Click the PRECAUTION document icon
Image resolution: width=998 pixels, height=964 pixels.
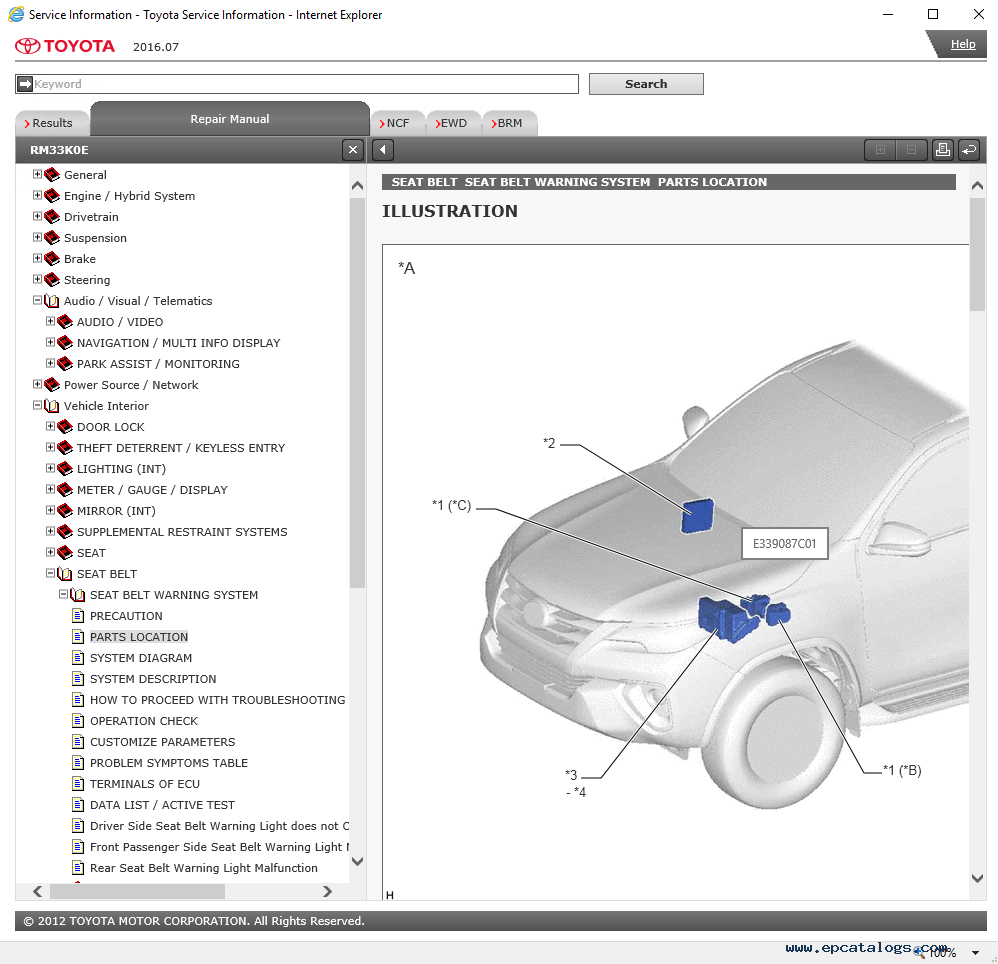(x=78, y=615)
